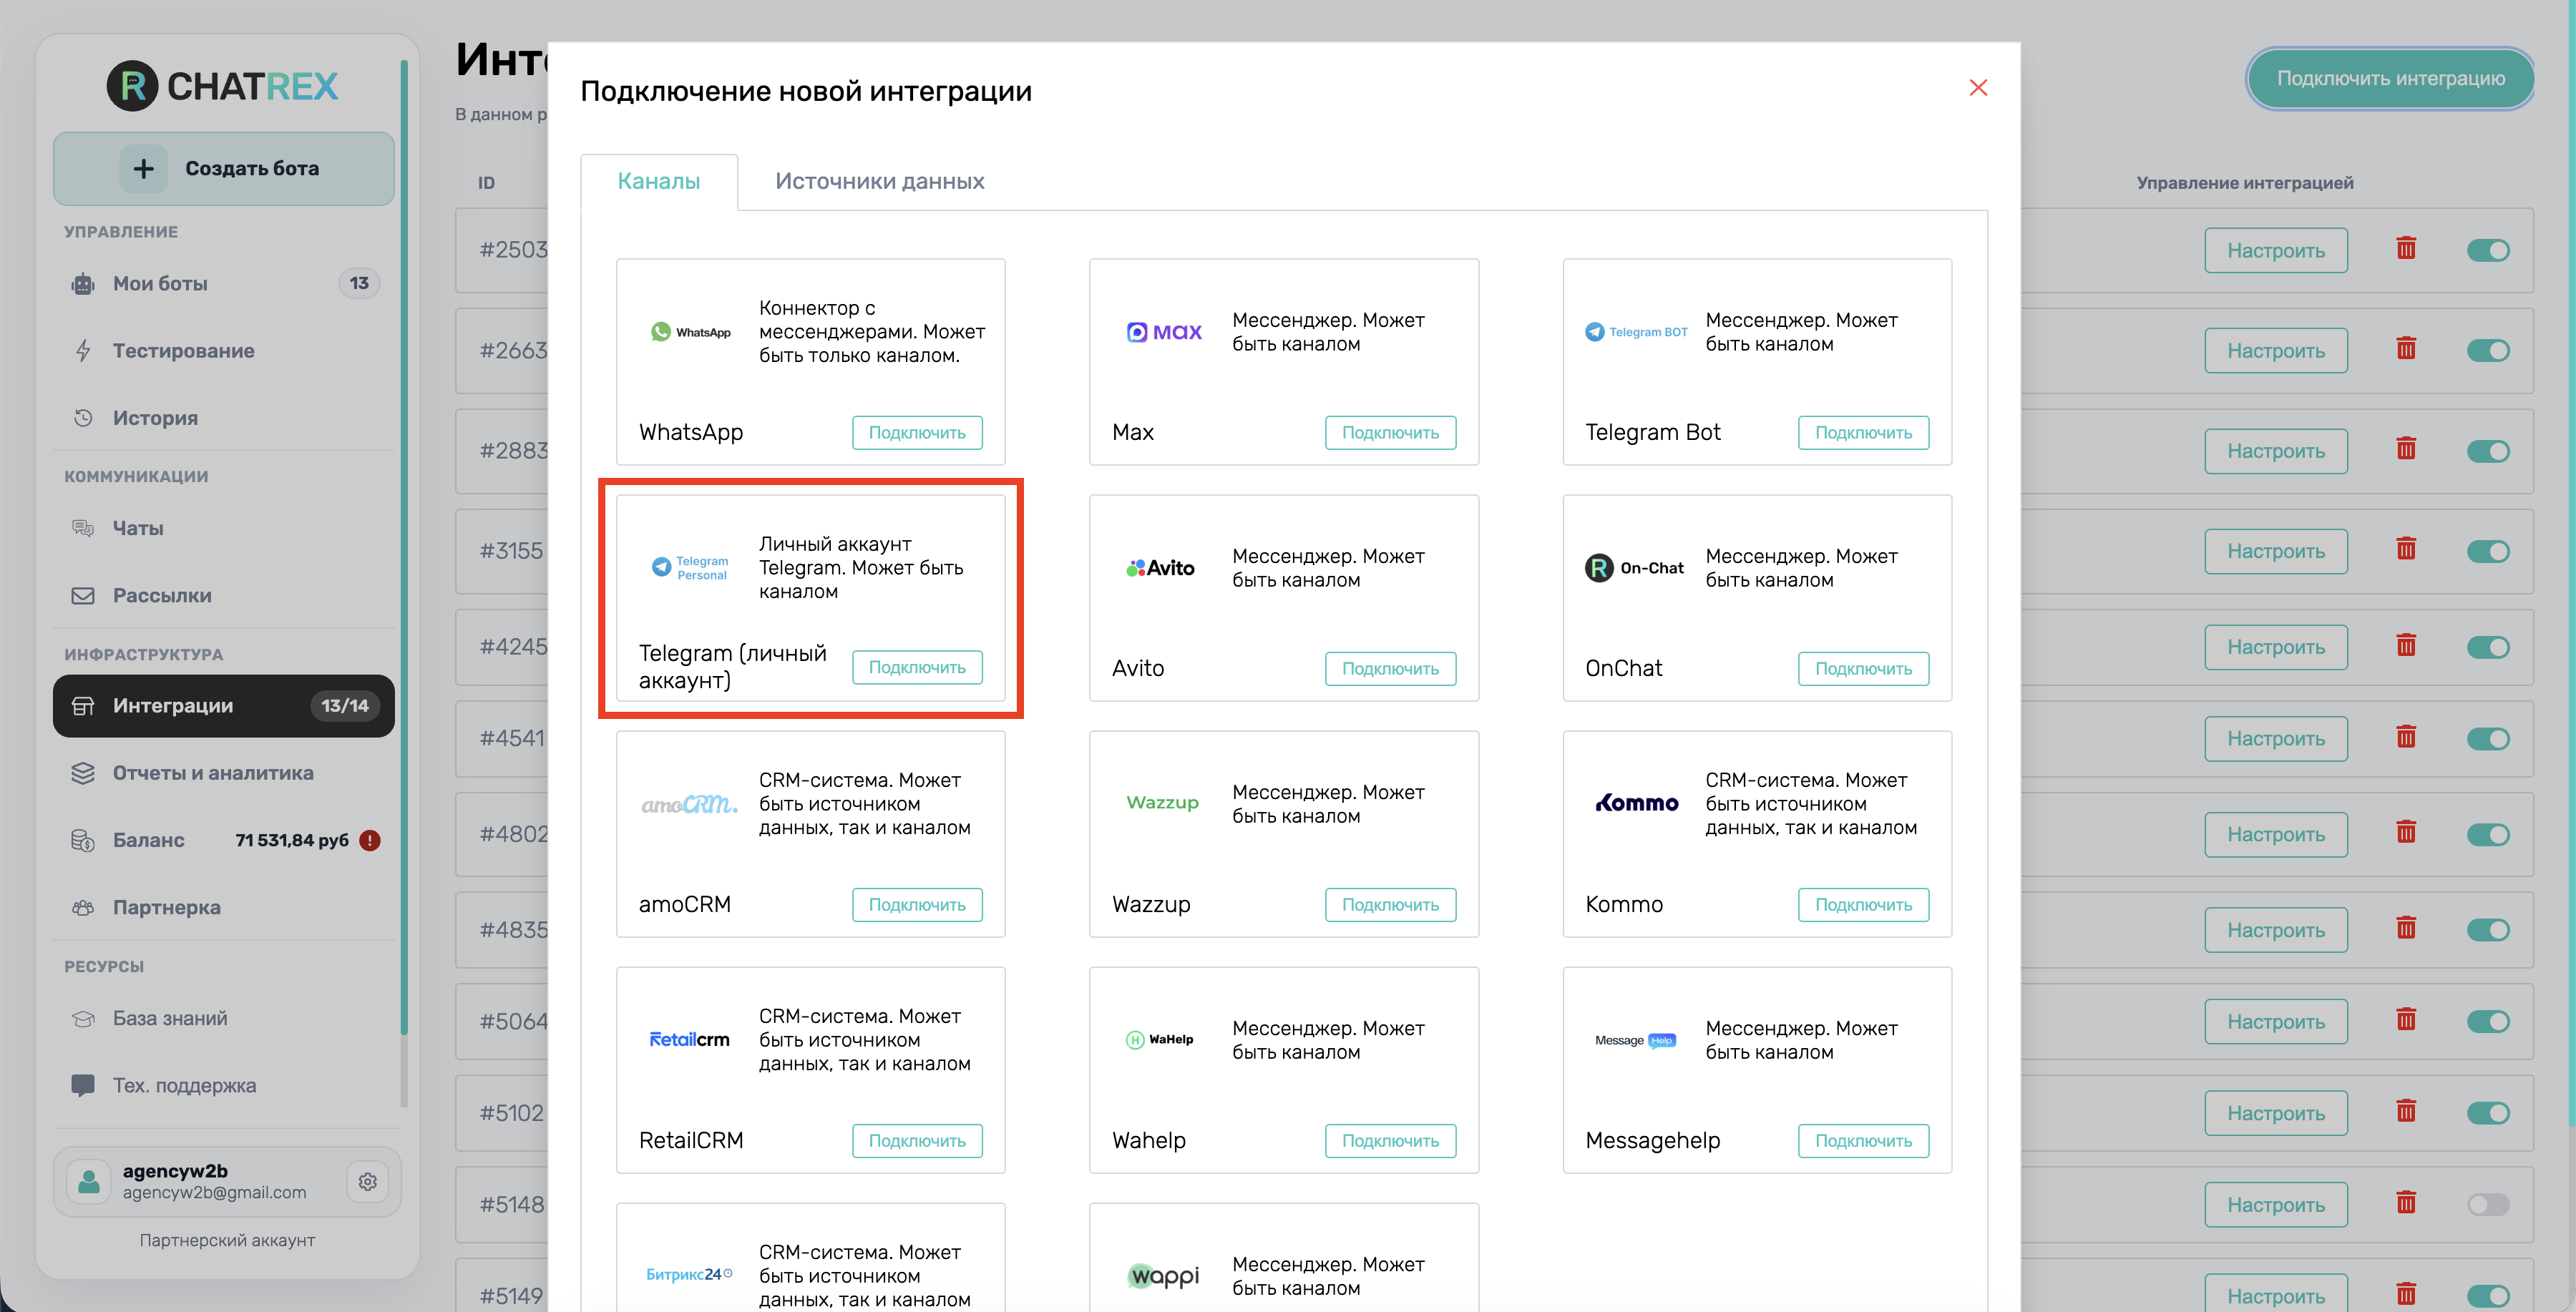Click the amoCRM logo in its card
This screenshot has height=1312, width=2576.
689,804
